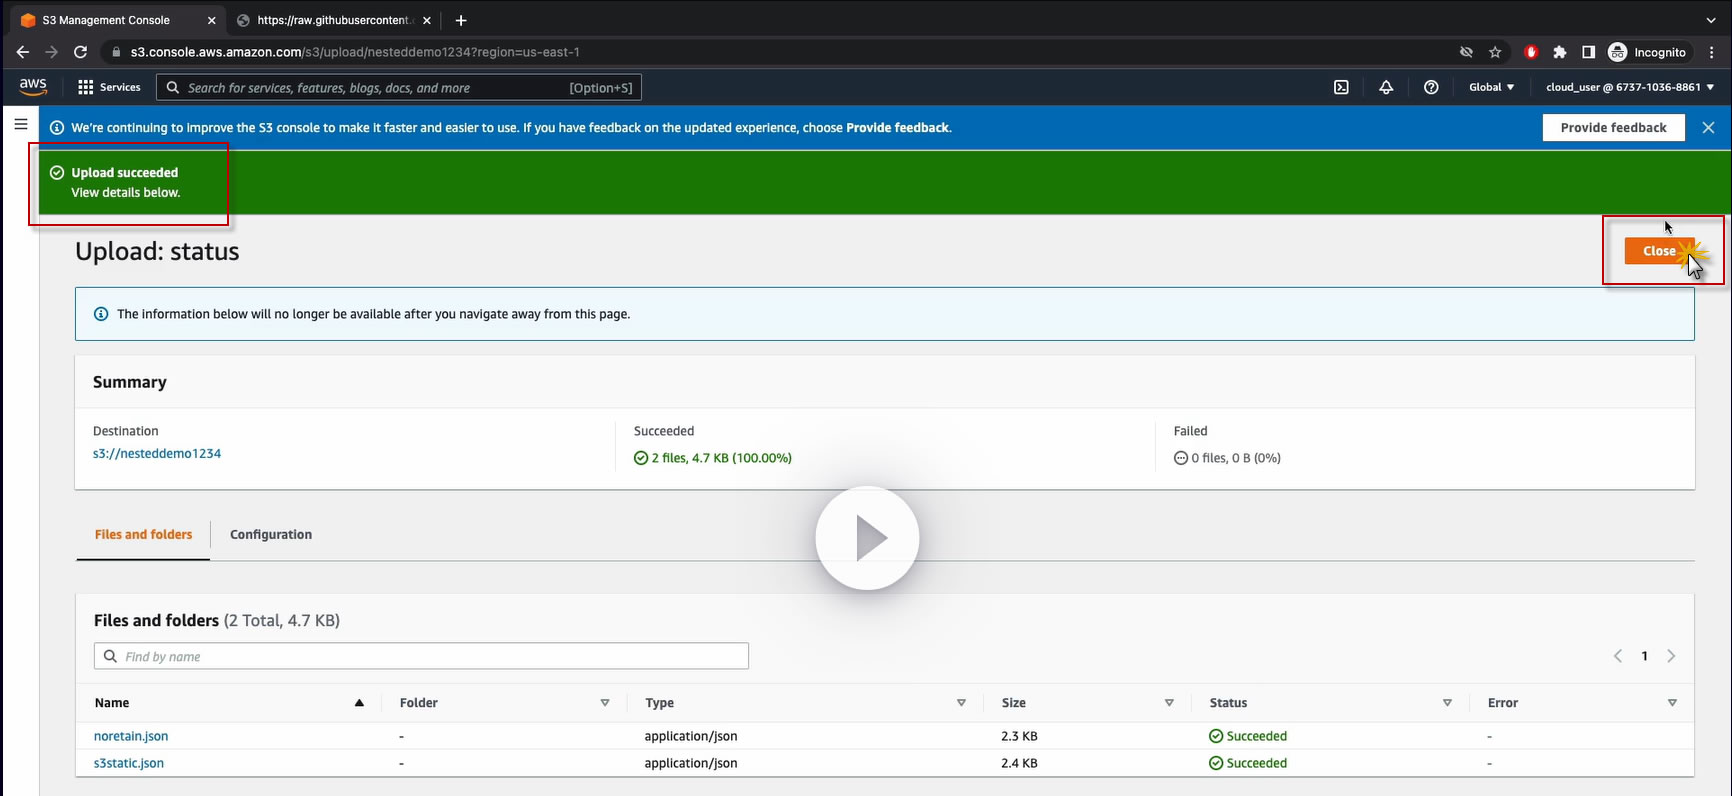Click the Find by name search field

(421, 656)
